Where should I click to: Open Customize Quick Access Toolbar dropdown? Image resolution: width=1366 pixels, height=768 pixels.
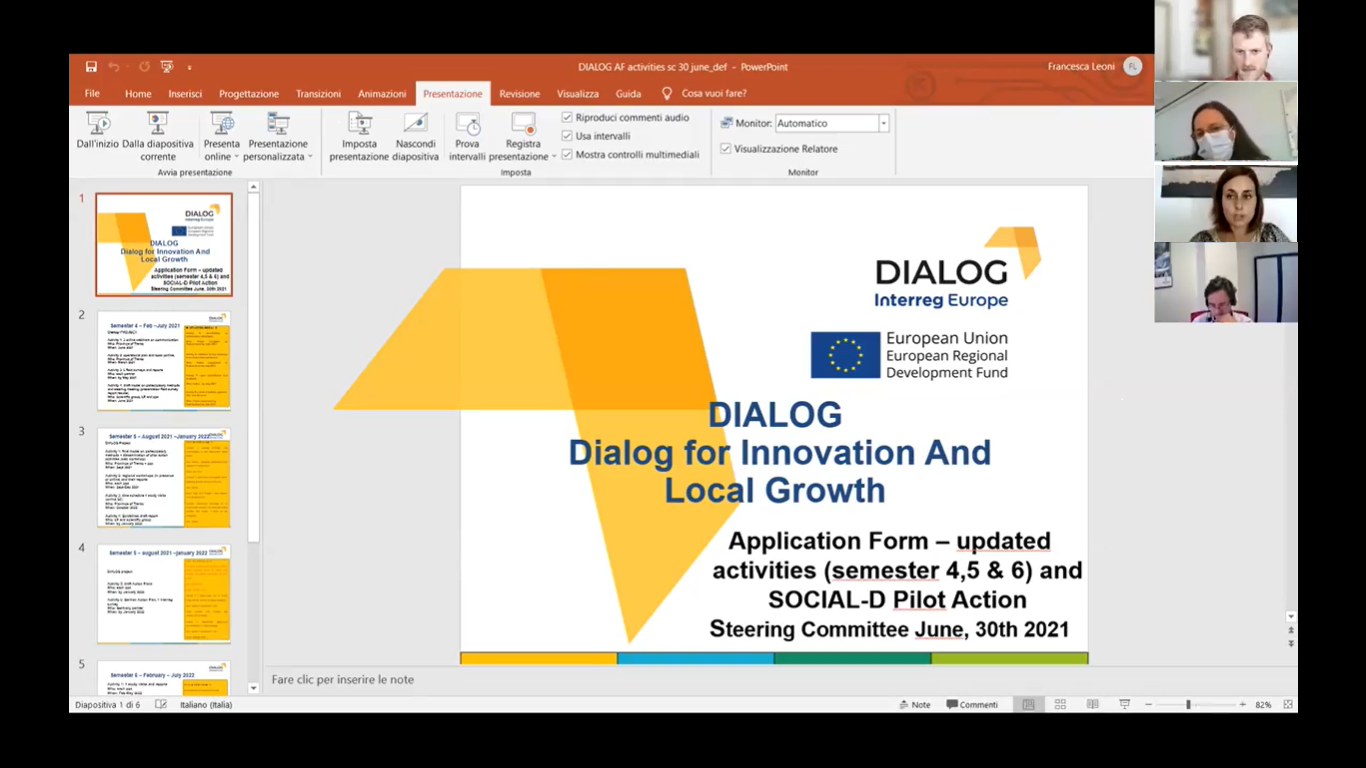tap(189, 67)
